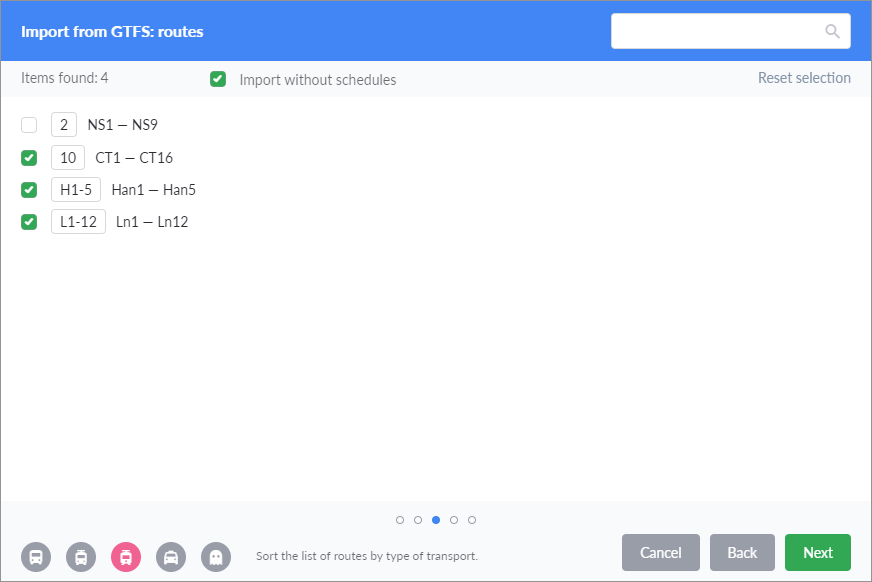Image resolution: width=872 pixels, height=582 pixels.
Task: Click the pink tram transport icon
Action: tap(126, 556)
